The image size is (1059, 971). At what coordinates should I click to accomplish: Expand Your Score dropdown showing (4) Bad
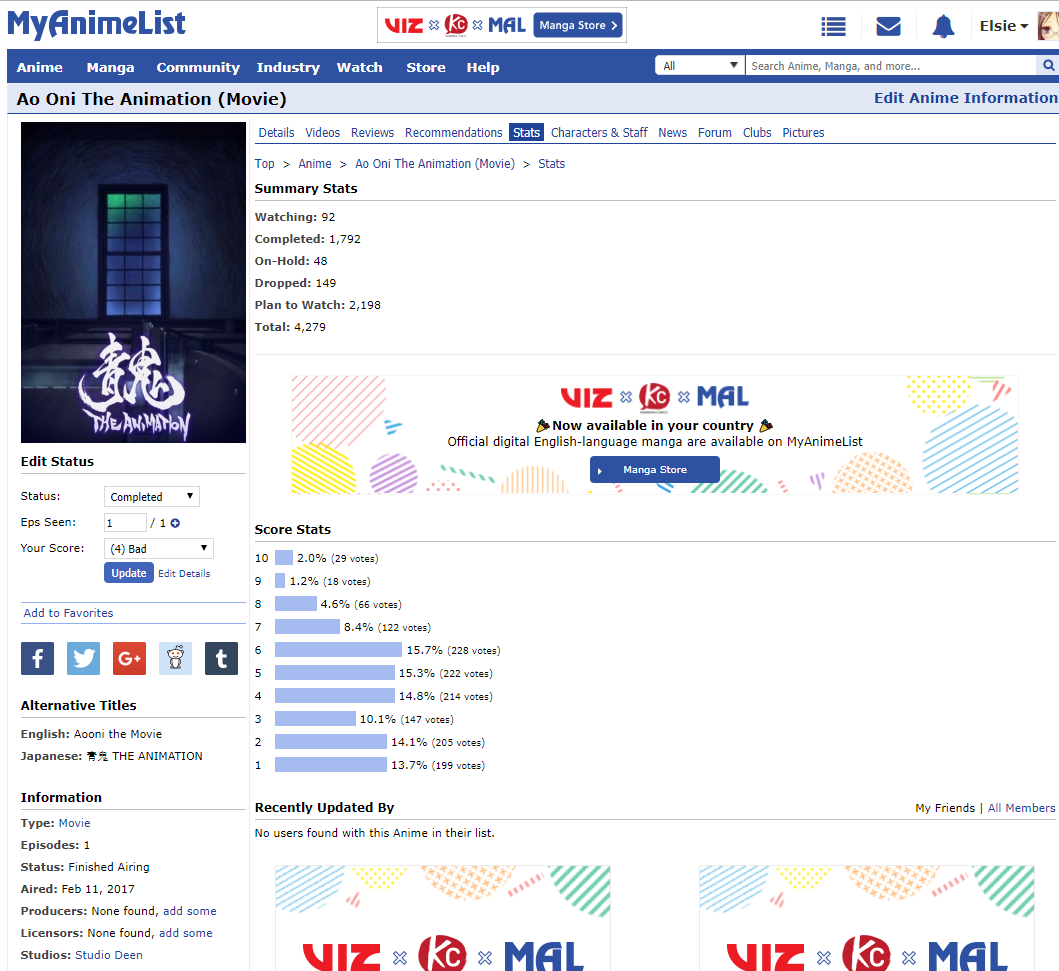click(158, 549)
